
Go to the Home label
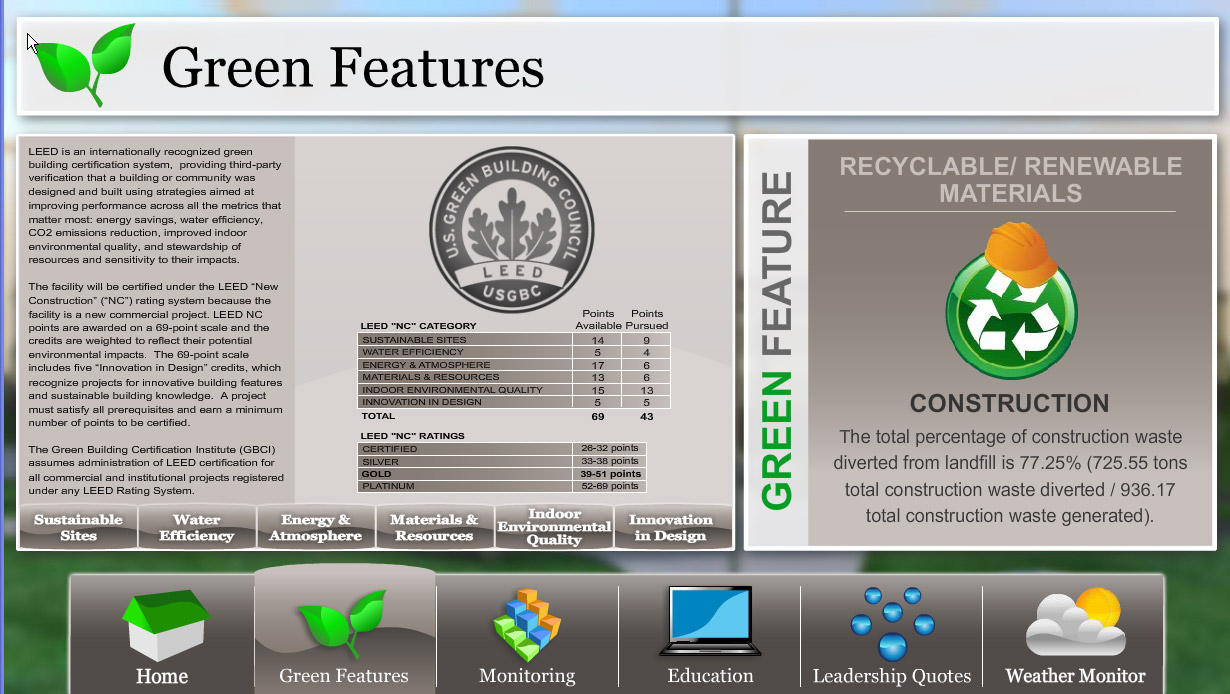[x=162, y=677]
